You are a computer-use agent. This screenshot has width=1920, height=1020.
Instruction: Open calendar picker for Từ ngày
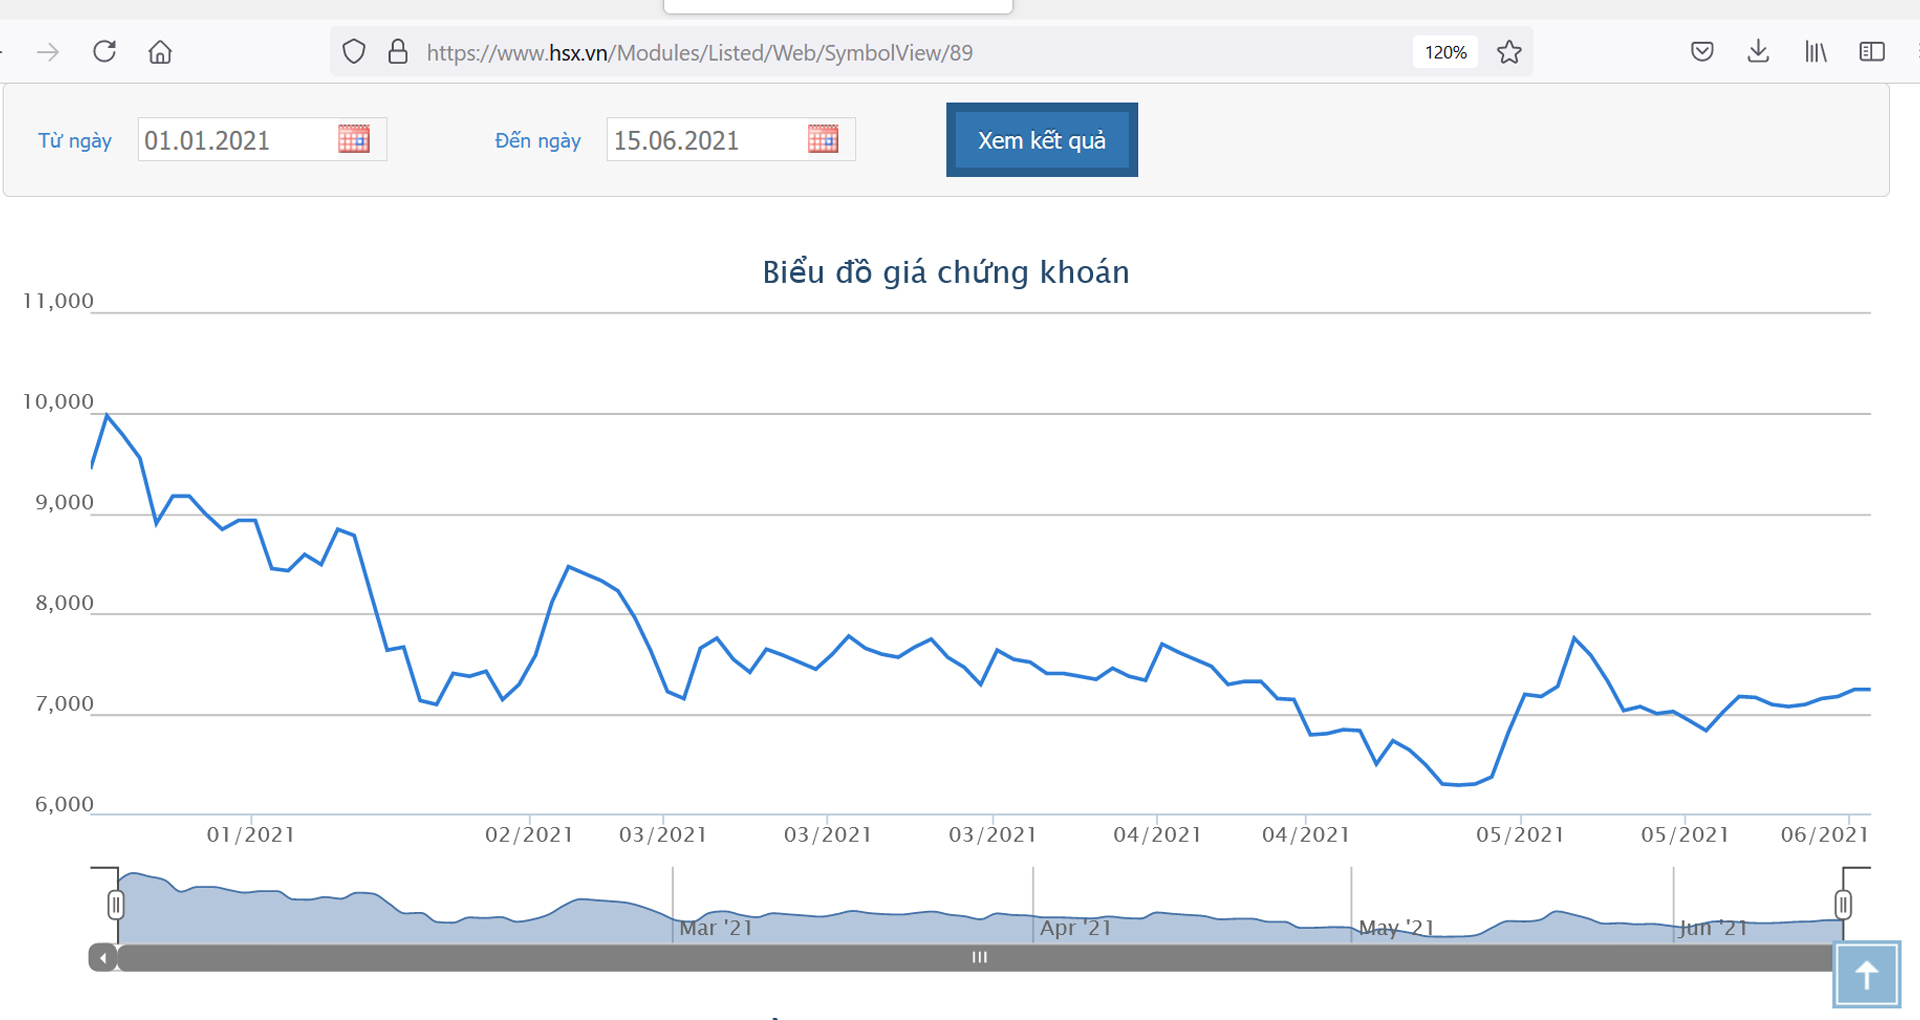(x=354, y=139)
